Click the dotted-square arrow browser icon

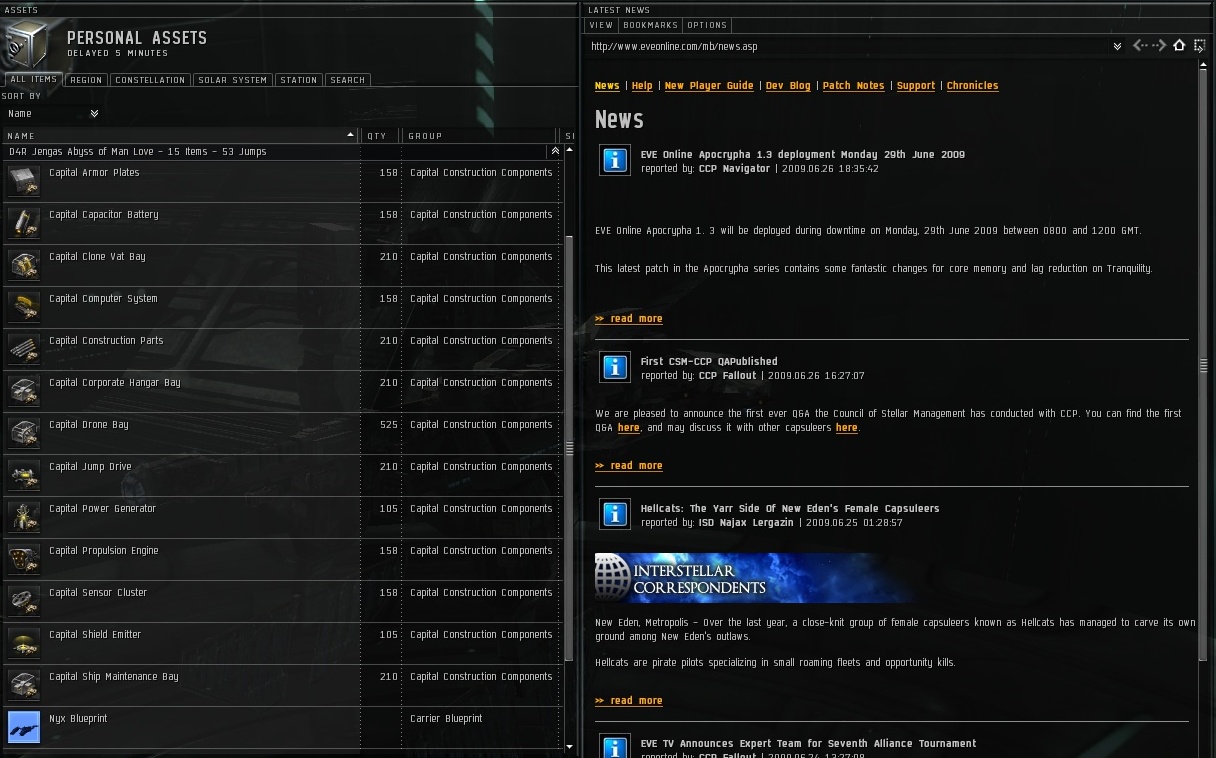pyautogui.click(x=1201, y=46)
